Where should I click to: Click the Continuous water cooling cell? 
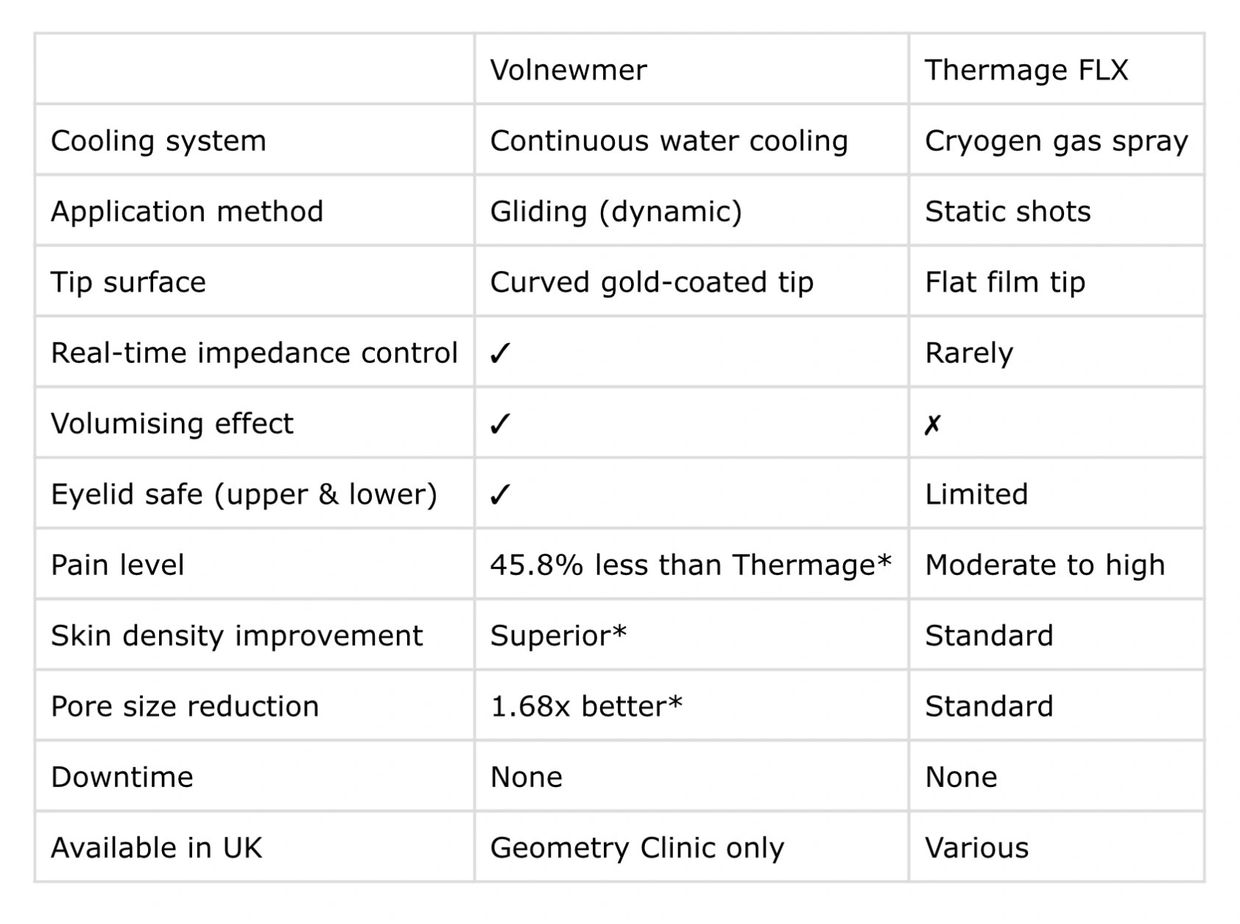coord(668,141)
